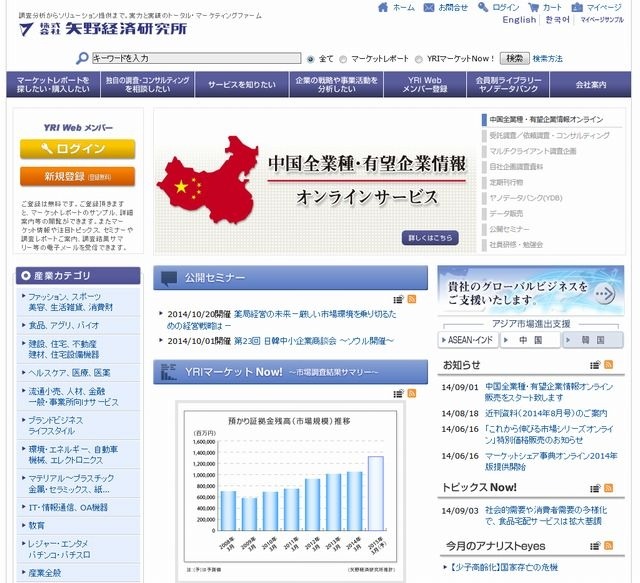This screenshot has width=640, height=583.
Task: Open RSS feed for 公開セミナー section
Action: coord(412,299)
